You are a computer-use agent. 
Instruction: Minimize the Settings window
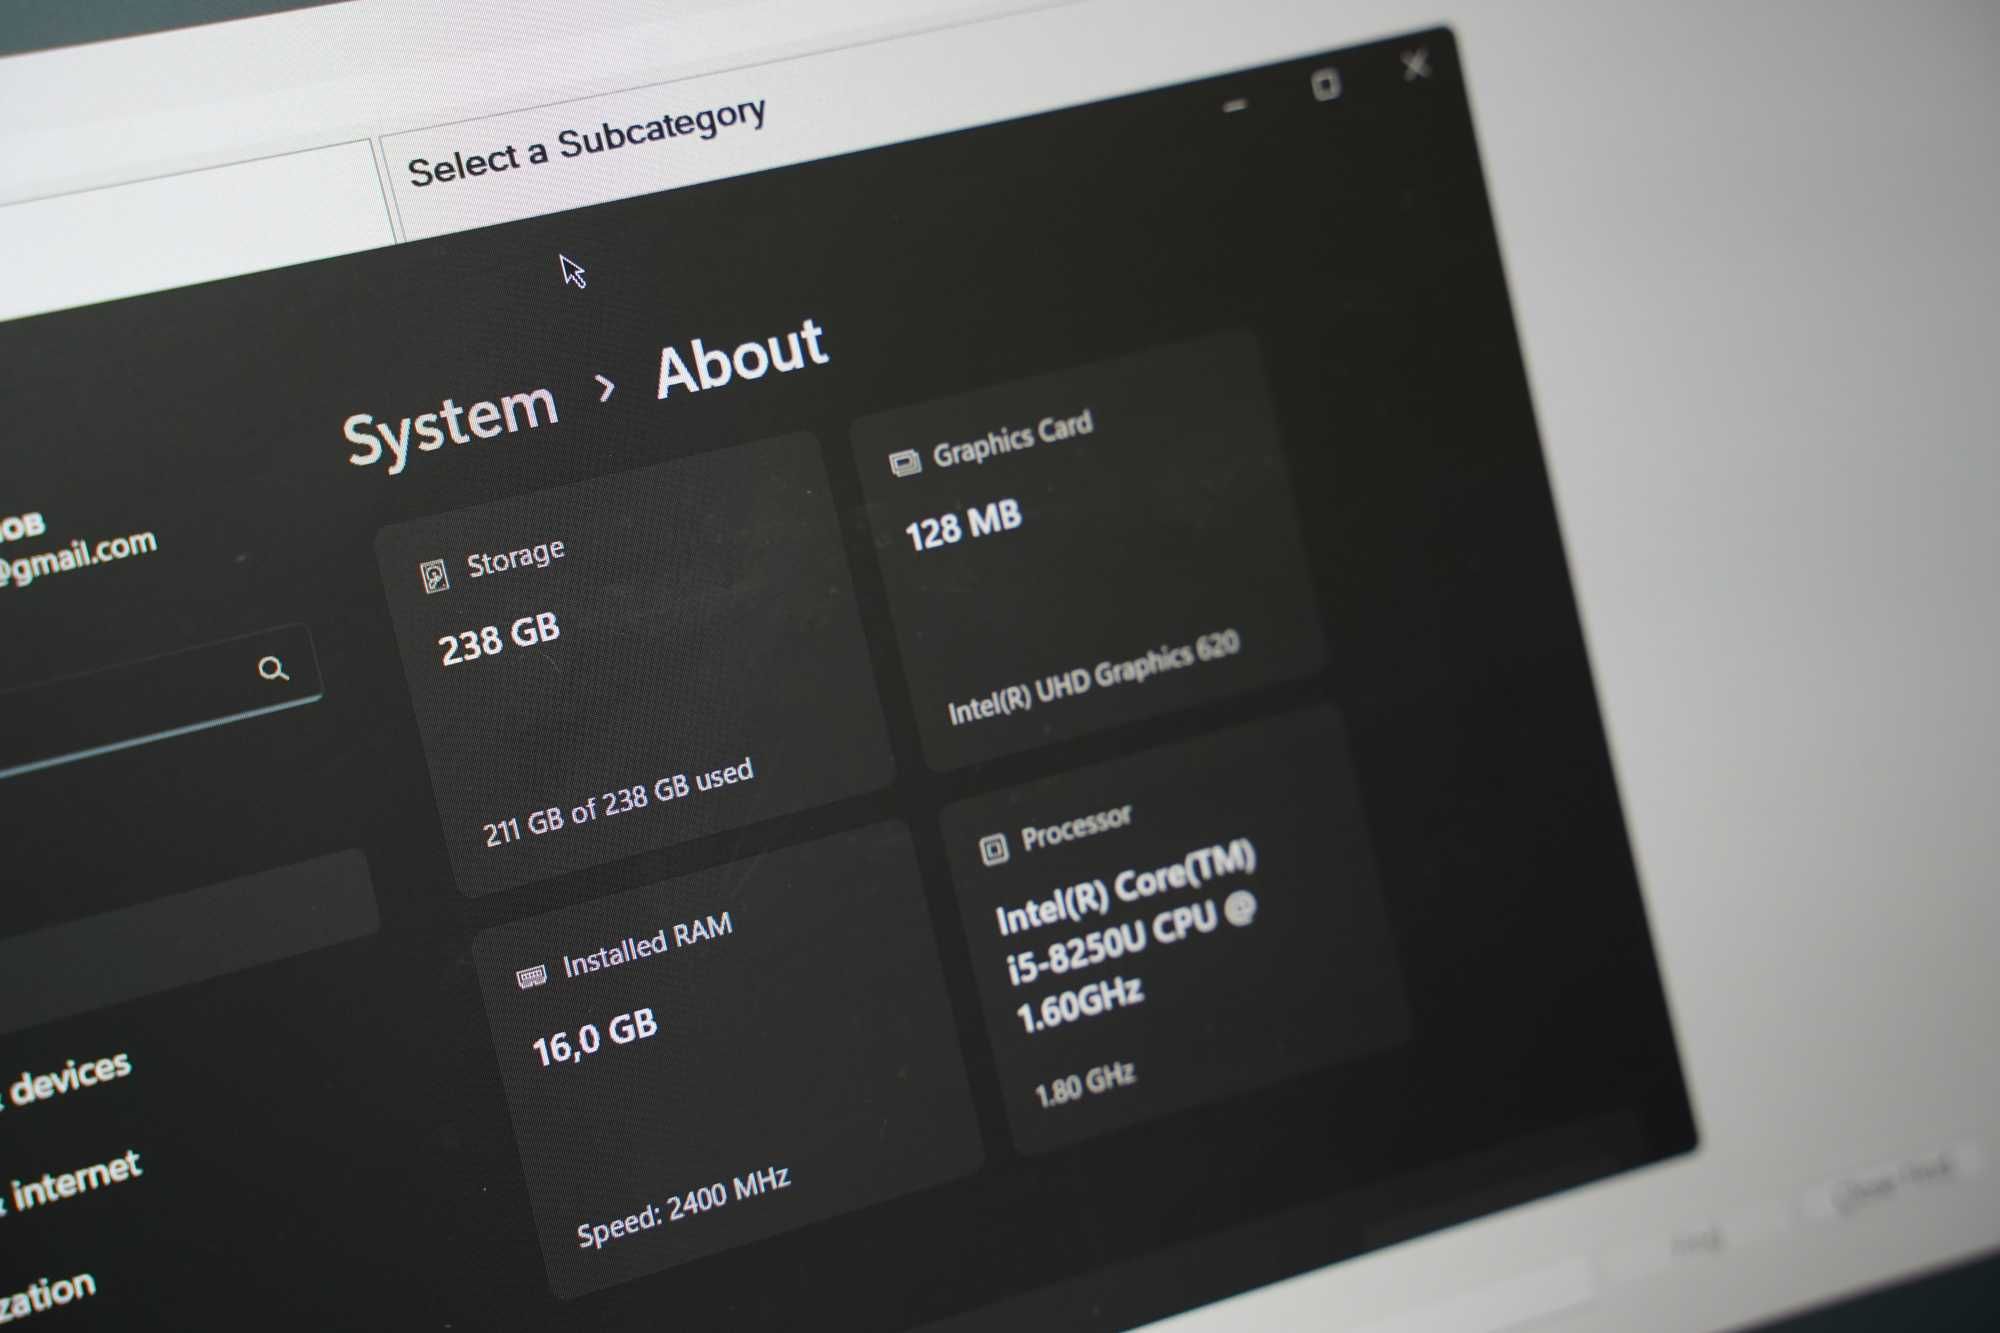(1236, 105)
